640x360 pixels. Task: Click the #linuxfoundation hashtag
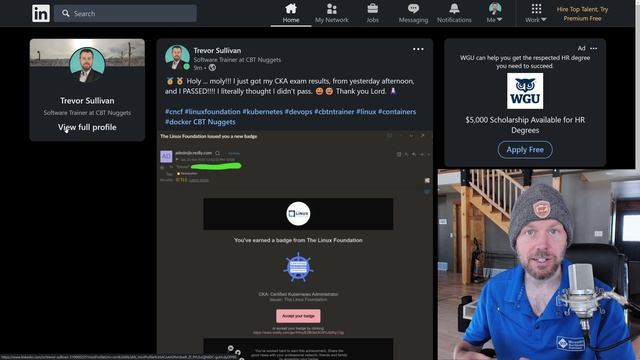212,111
